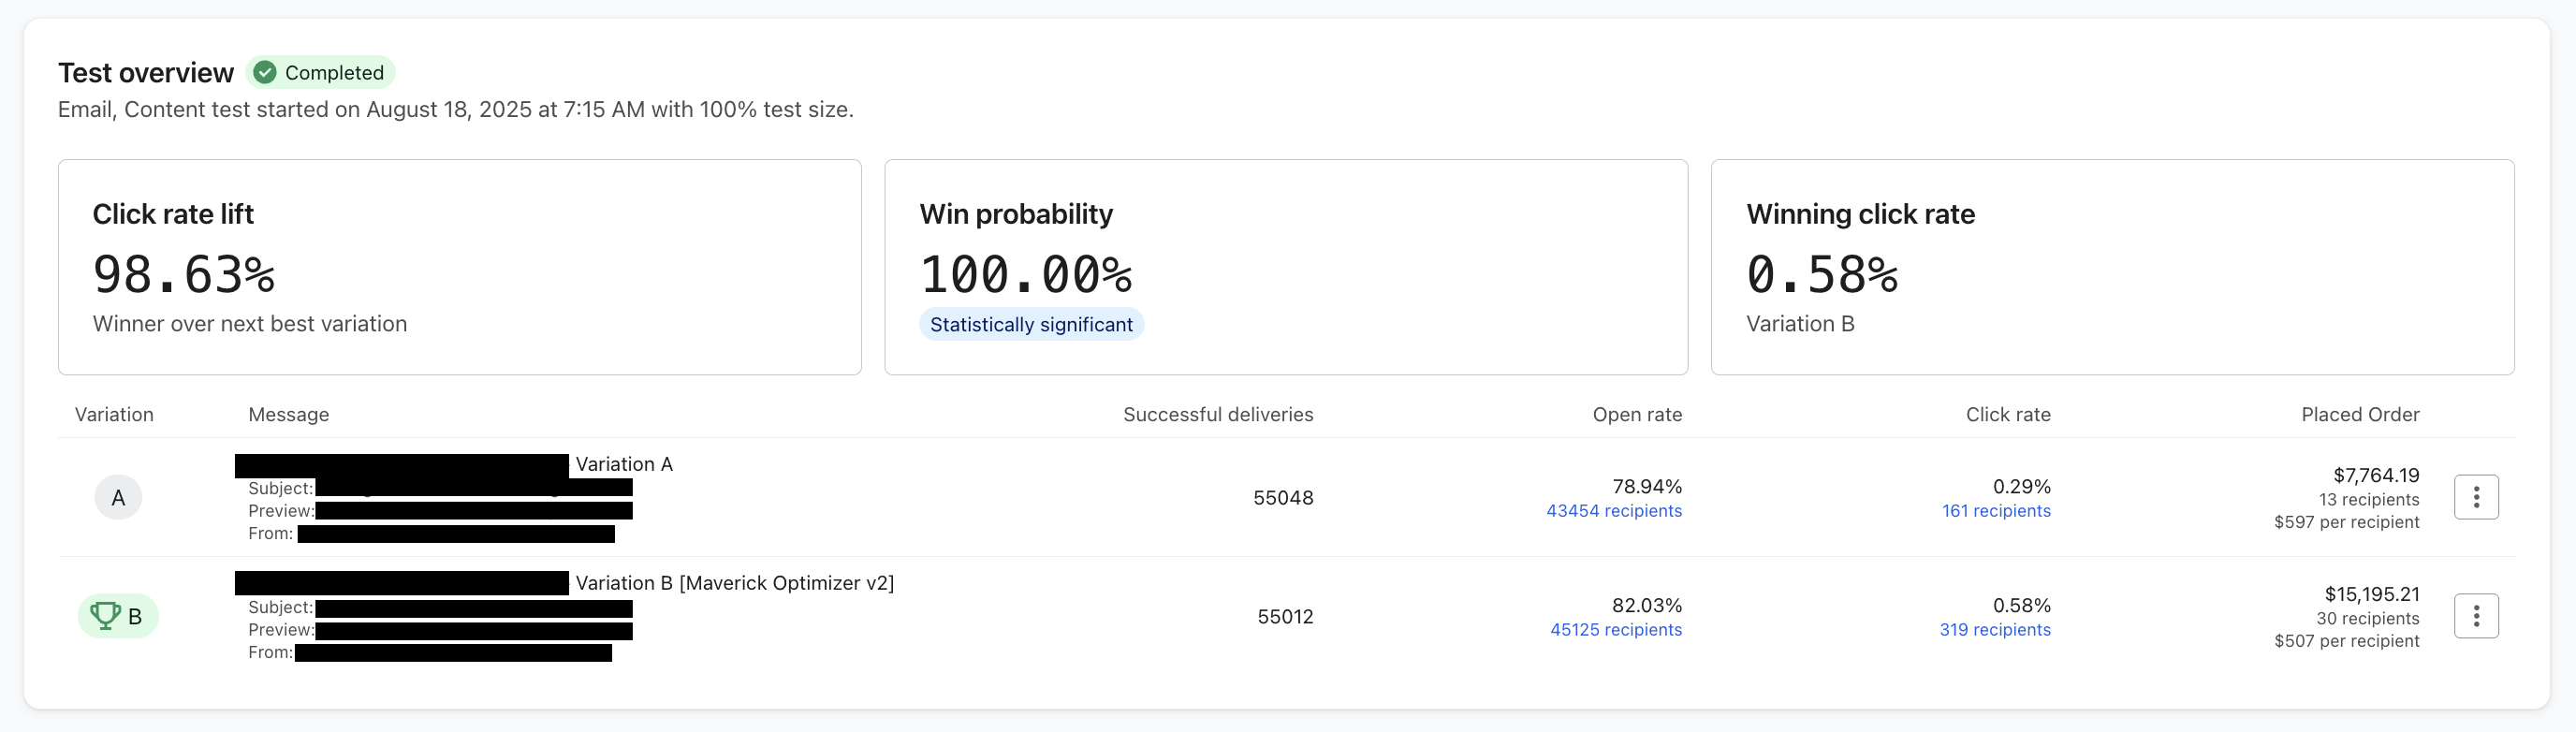
Task: Open the 43454 recipients link
Action: 1614,511
